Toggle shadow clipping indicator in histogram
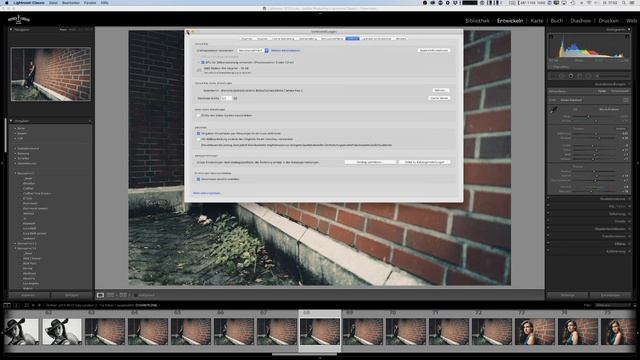This screenshot has width=640, height=360. [x=551, y=37]
